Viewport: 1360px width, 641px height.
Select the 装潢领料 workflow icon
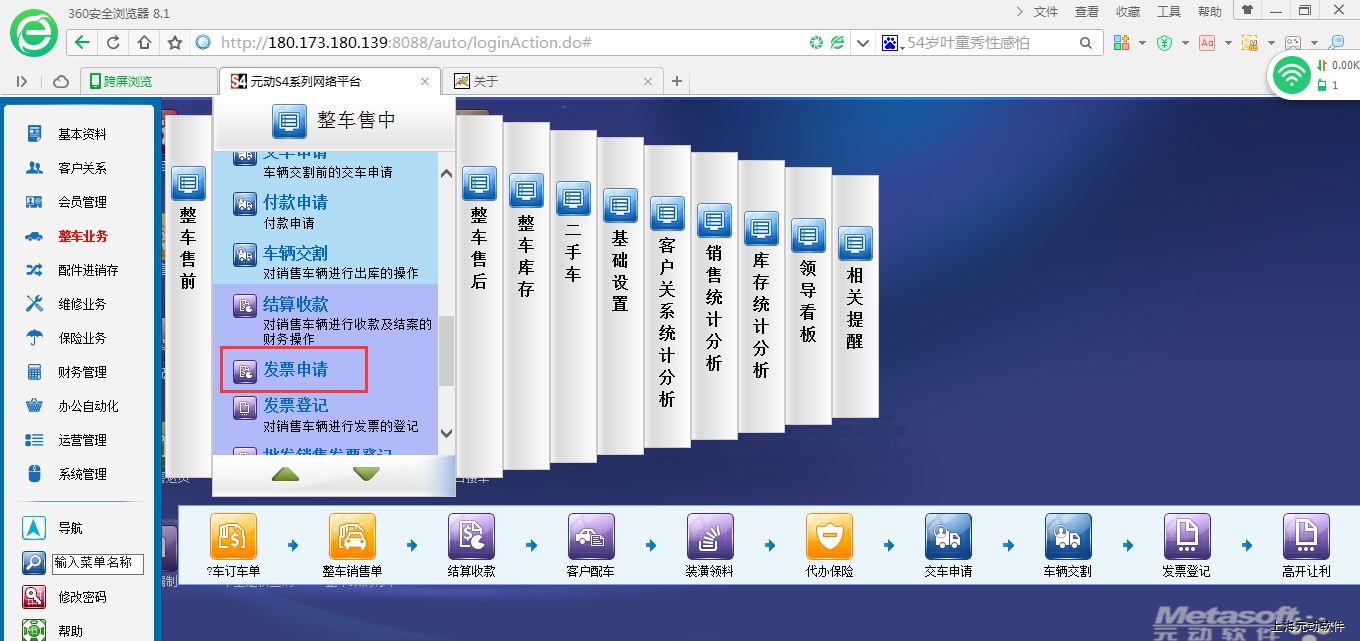710,537
